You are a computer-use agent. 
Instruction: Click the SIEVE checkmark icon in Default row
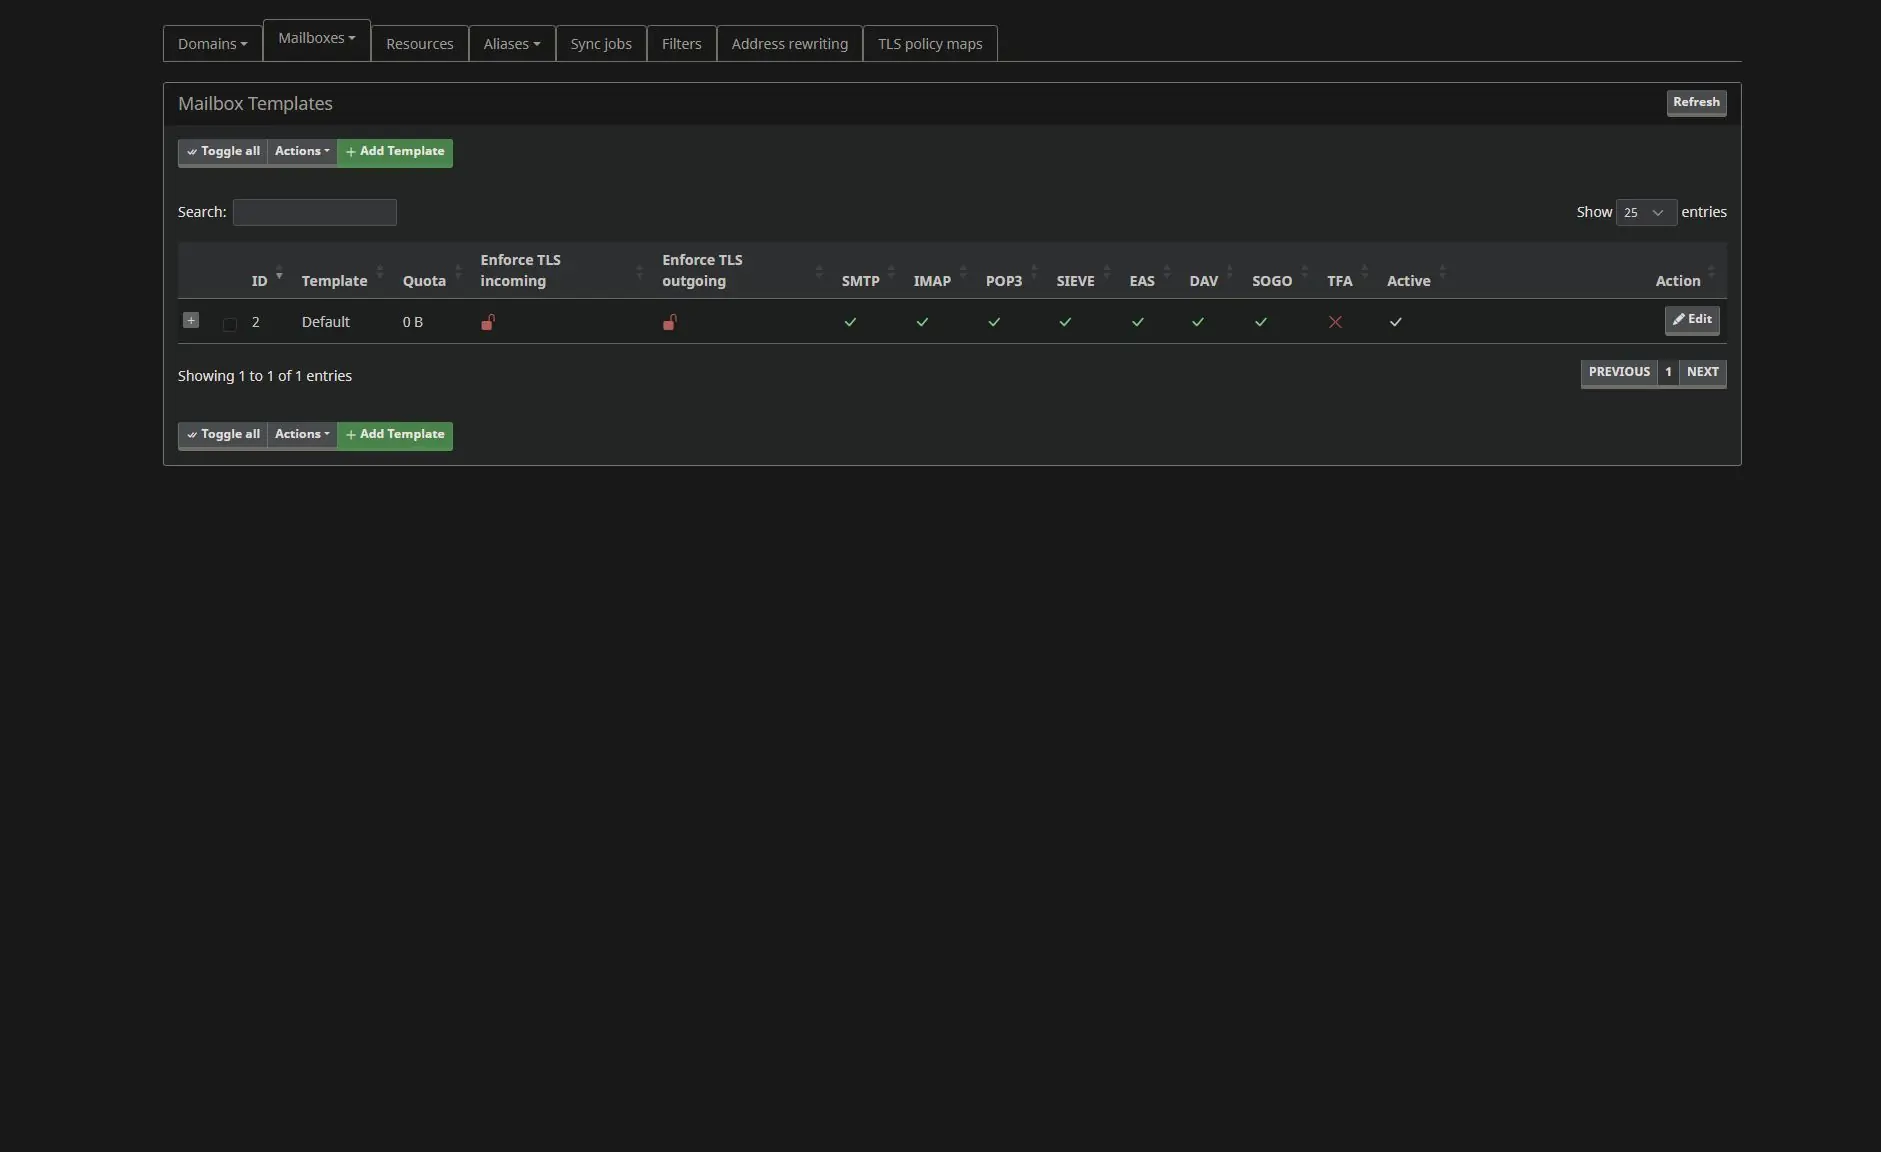coord(1065,322)
